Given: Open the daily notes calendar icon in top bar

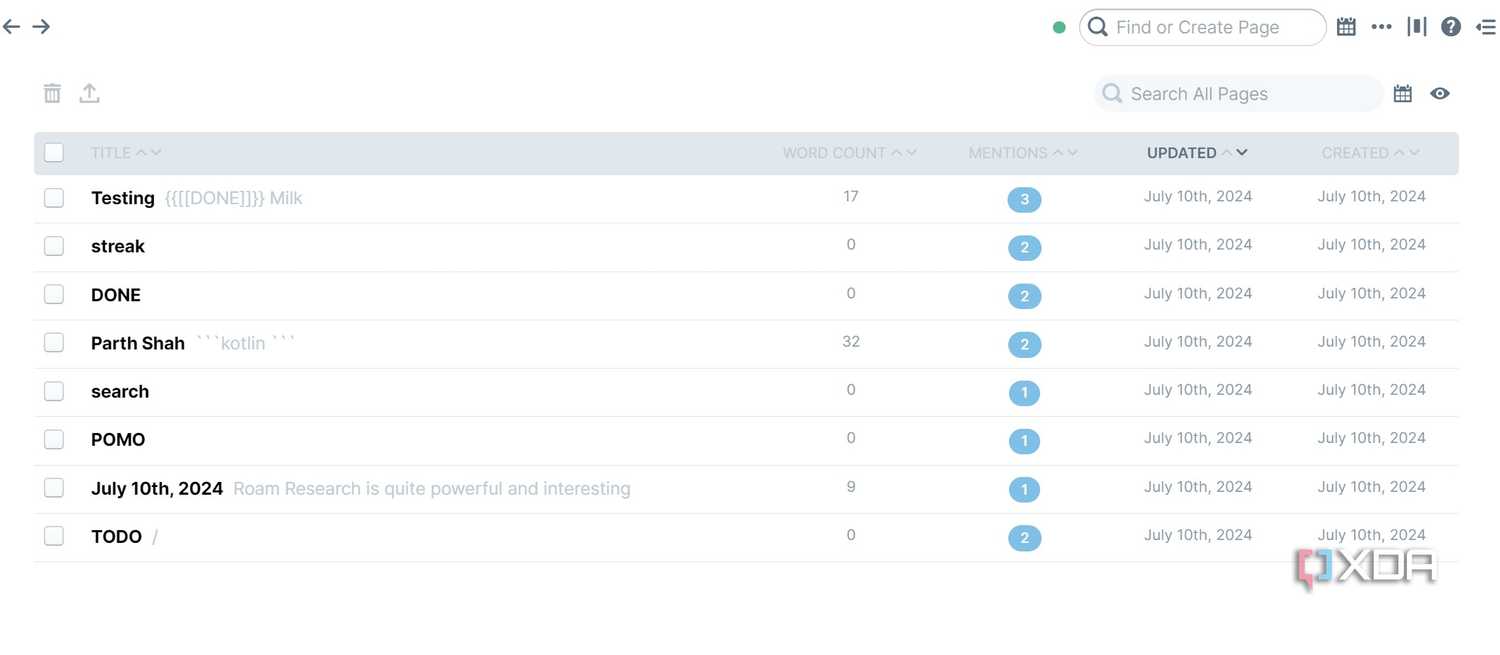Looking at the screenshot, I should [1346, 27].
